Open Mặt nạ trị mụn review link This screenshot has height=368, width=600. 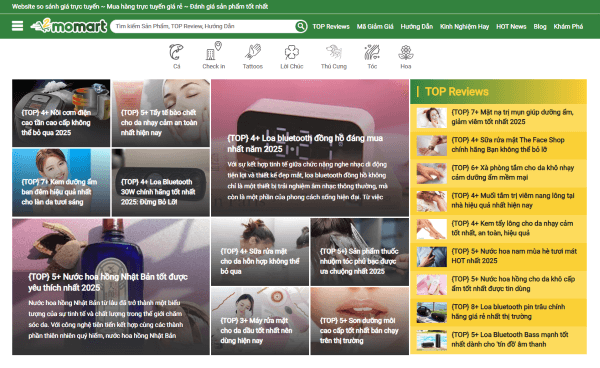512,117
